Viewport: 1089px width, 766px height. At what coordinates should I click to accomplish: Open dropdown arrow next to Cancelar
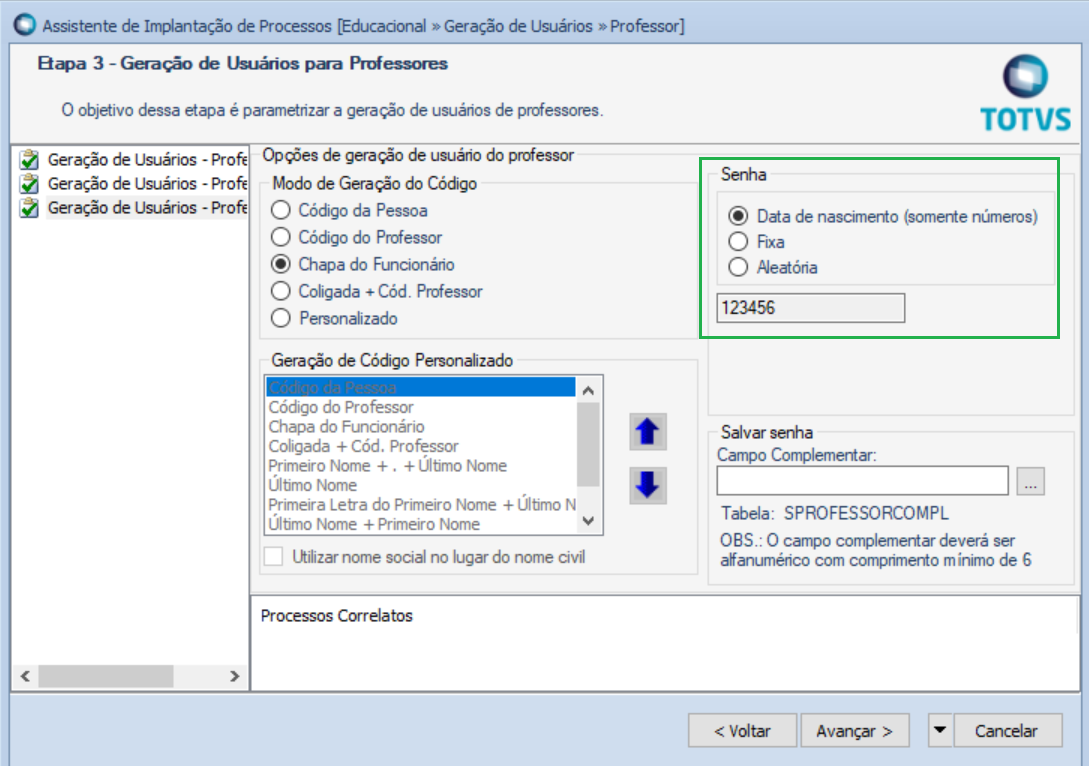[x=940, y=731]
